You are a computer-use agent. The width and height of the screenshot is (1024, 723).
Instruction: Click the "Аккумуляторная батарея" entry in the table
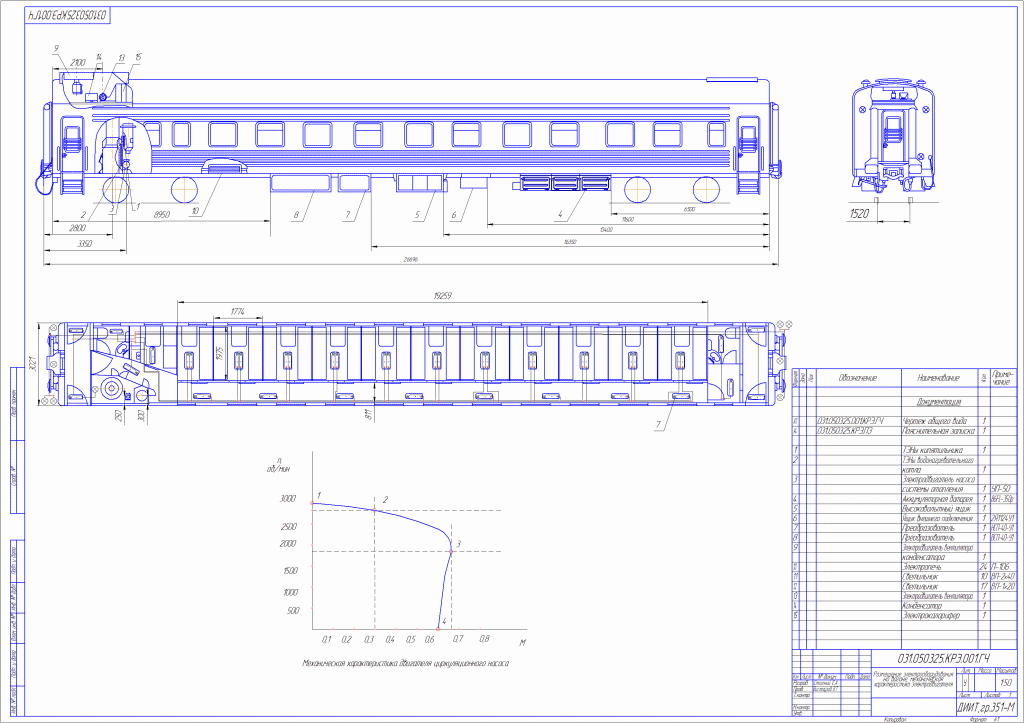[x=938, y=499]
